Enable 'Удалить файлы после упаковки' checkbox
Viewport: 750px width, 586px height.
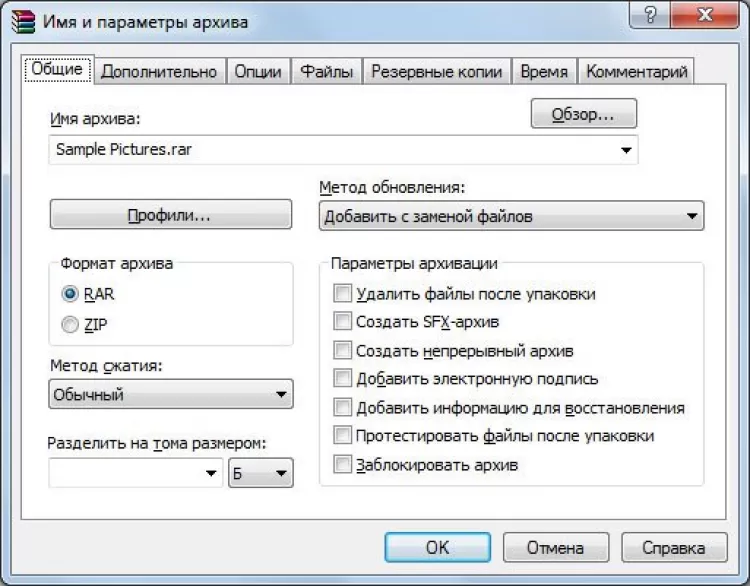point(343,294)
